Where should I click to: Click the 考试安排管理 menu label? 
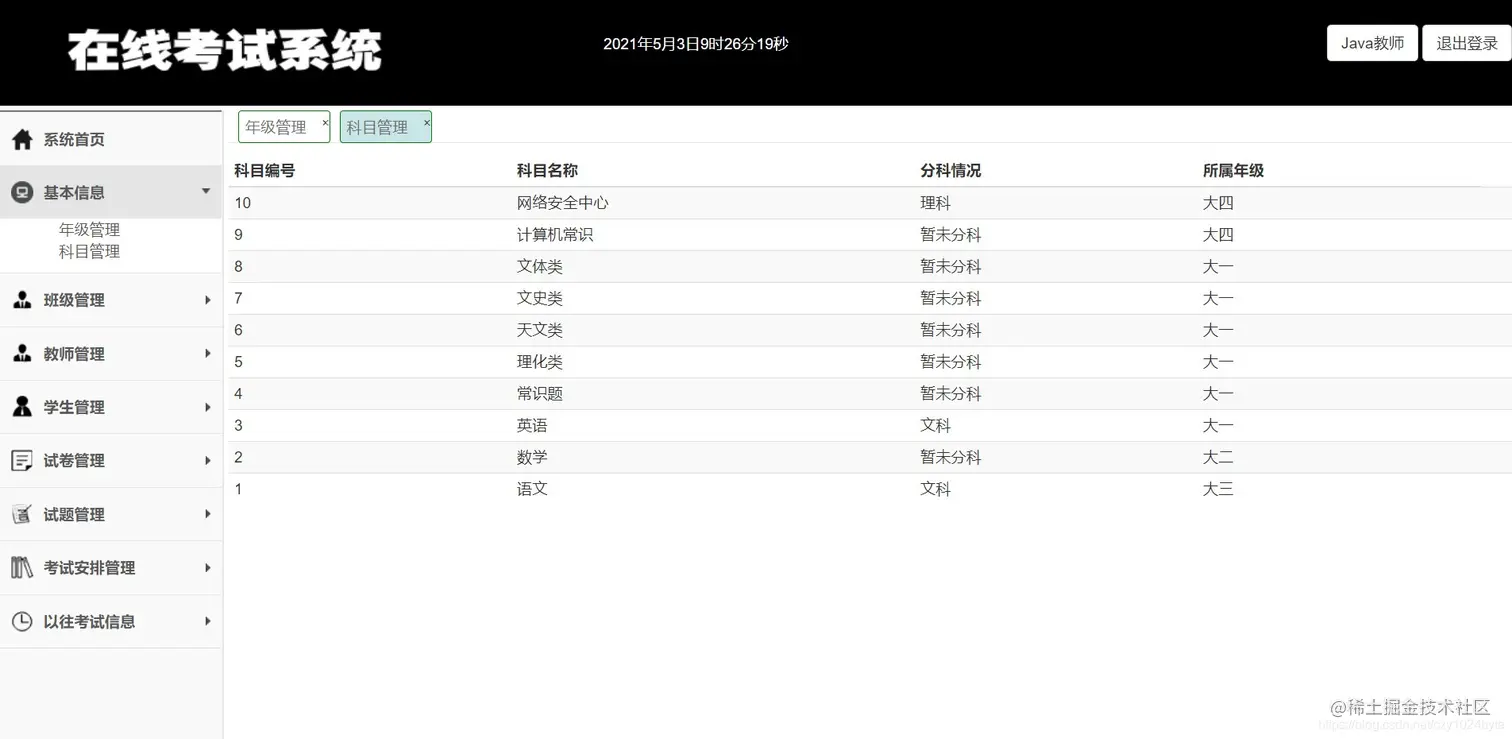pyautogui.click(x=89, y=568)
